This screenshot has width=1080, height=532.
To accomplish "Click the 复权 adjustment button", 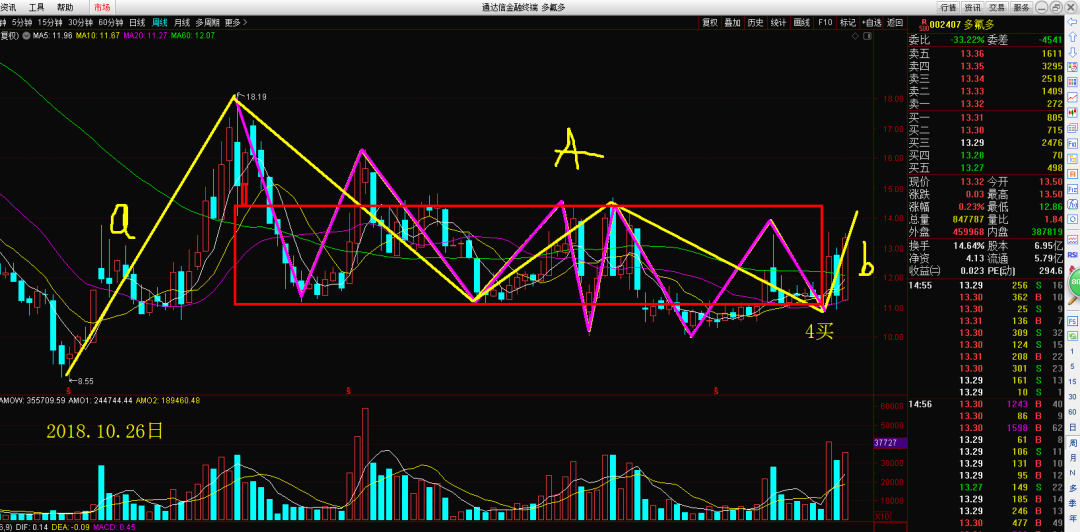I will [x=709, y=22].
